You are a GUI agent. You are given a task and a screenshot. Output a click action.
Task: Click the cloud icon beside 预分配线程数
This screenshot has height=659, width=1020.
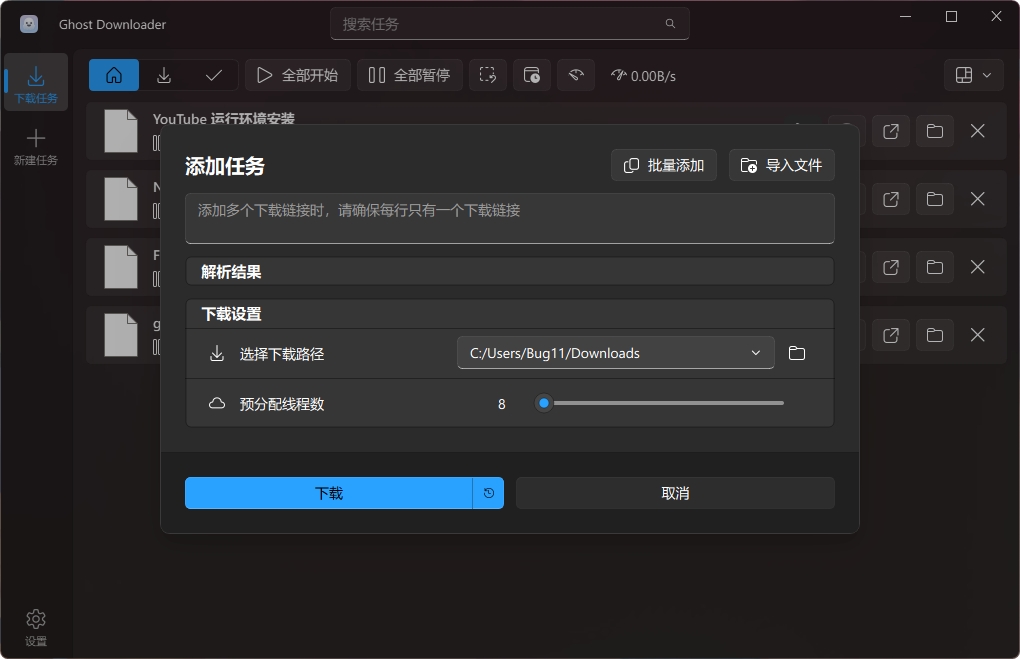point(217,403)
